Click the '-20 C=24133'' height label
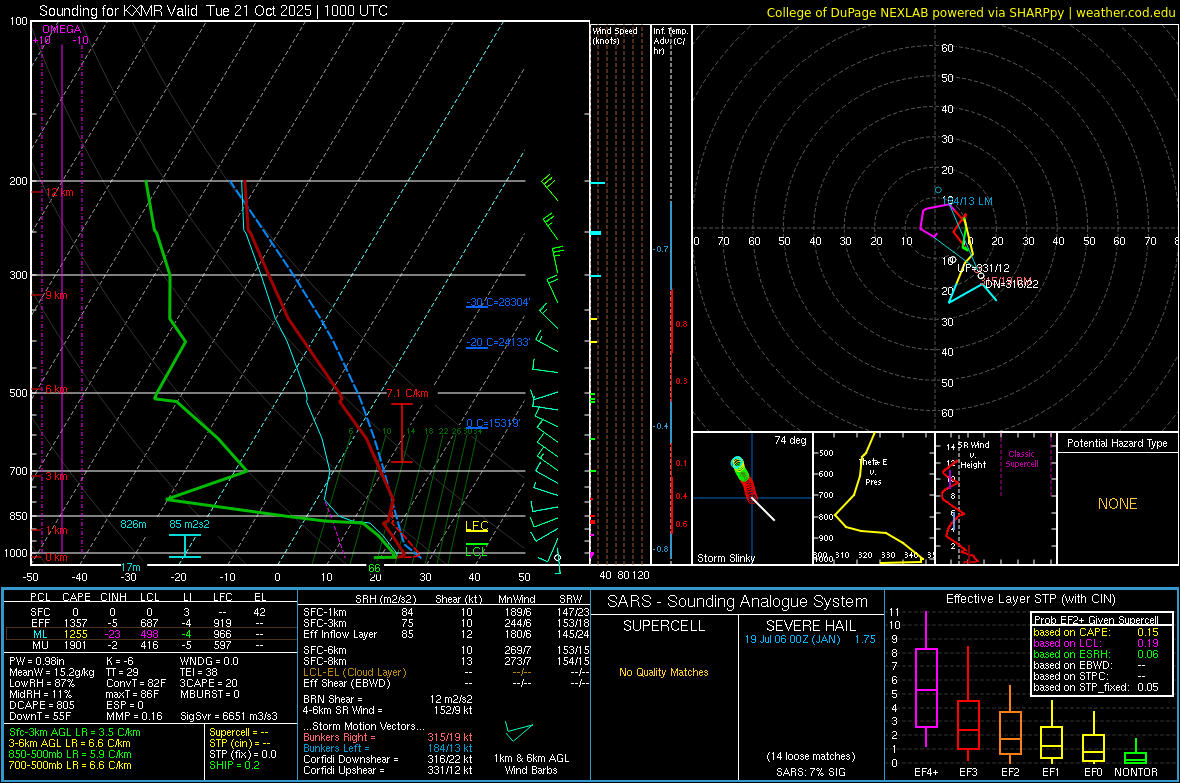Image resolution: width=1180 pixels, height=783 pixels. click(498, 342)
